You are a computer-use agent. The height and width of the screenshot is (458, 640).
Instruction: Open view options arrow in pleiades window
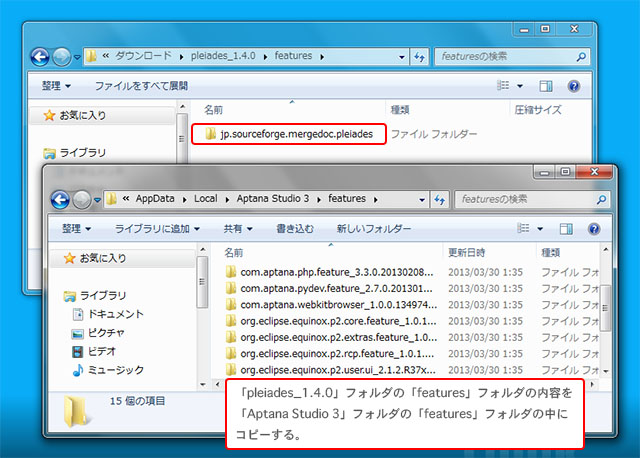click(520, 86)
